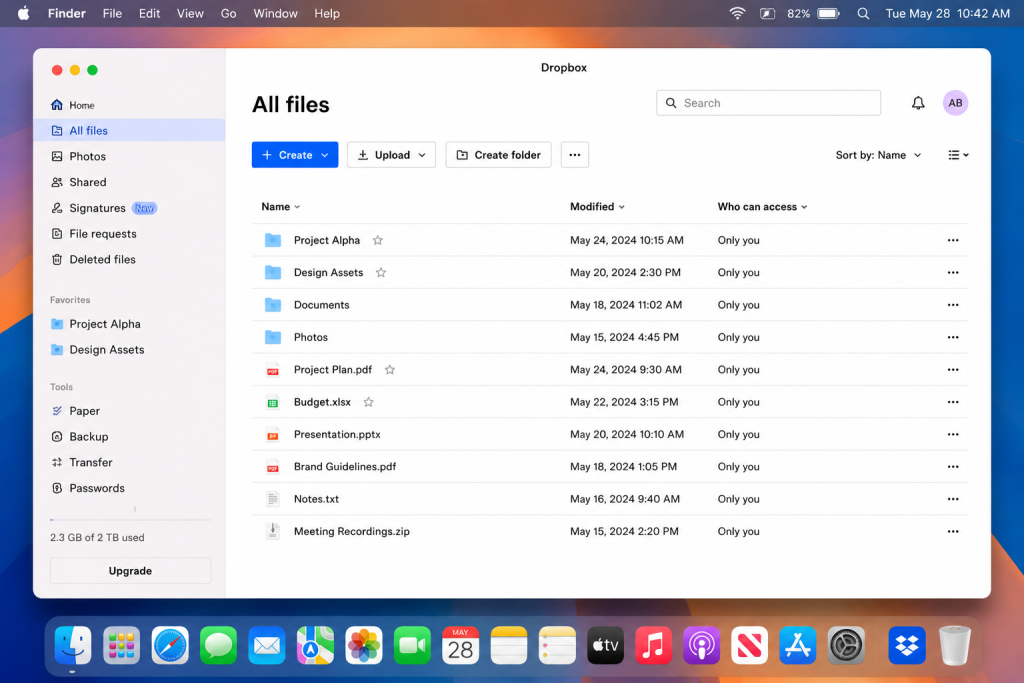Click the storage usage progress bar

click(131, 520)
